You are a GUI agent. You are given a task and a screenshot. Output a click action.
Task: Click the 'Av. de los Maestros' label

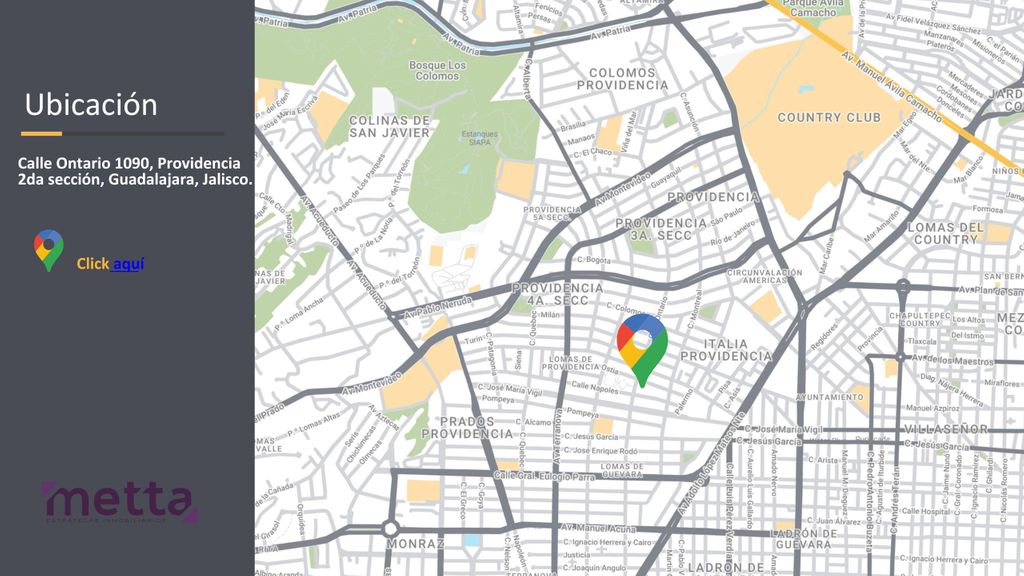point(953,360)
